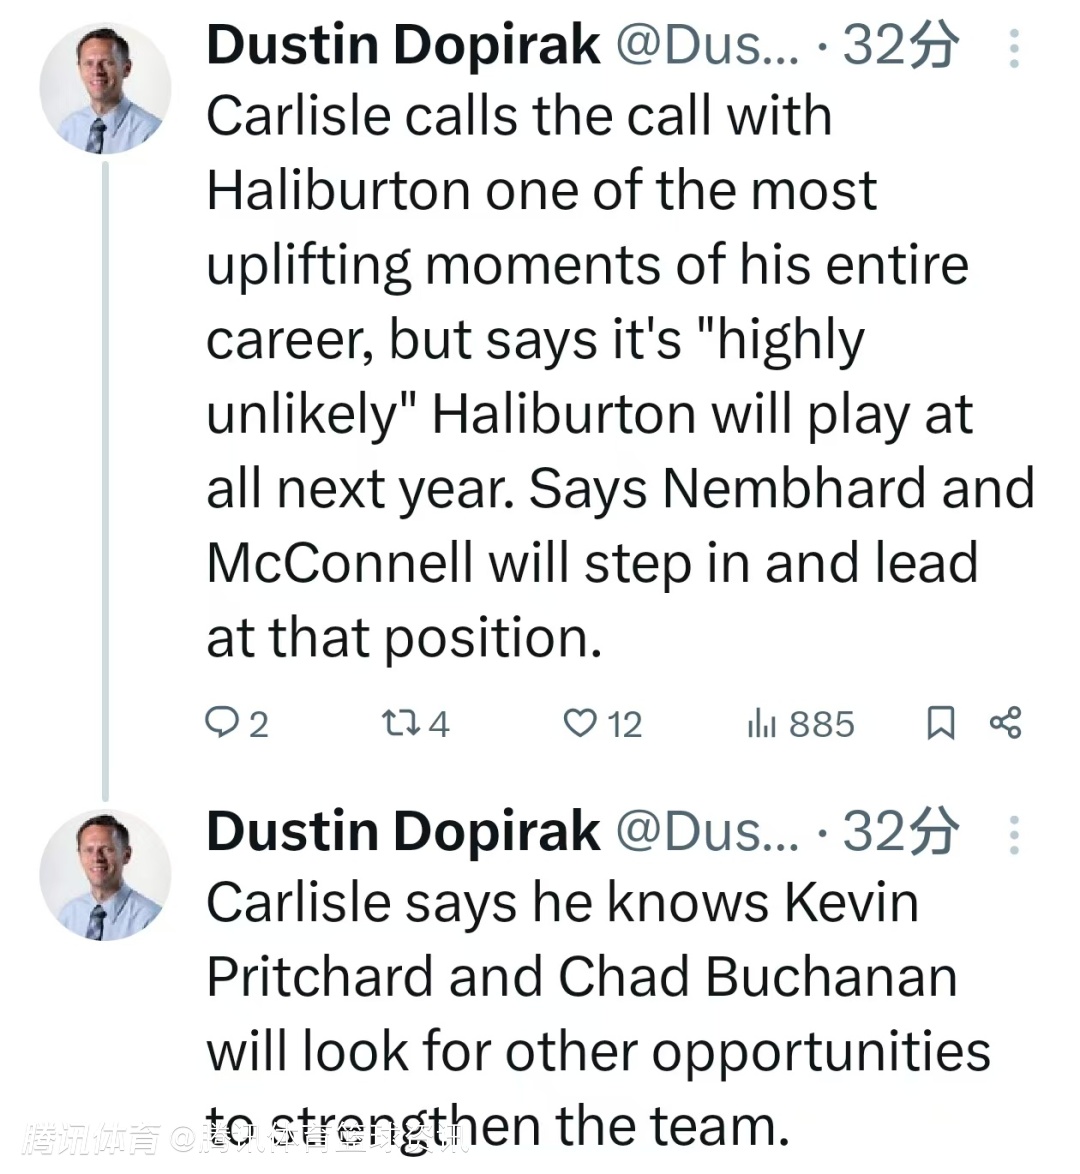
Task: Open Dustin Dopirak's avatar on first tweet
Action: pyautogui.click(x=104, y=88)
